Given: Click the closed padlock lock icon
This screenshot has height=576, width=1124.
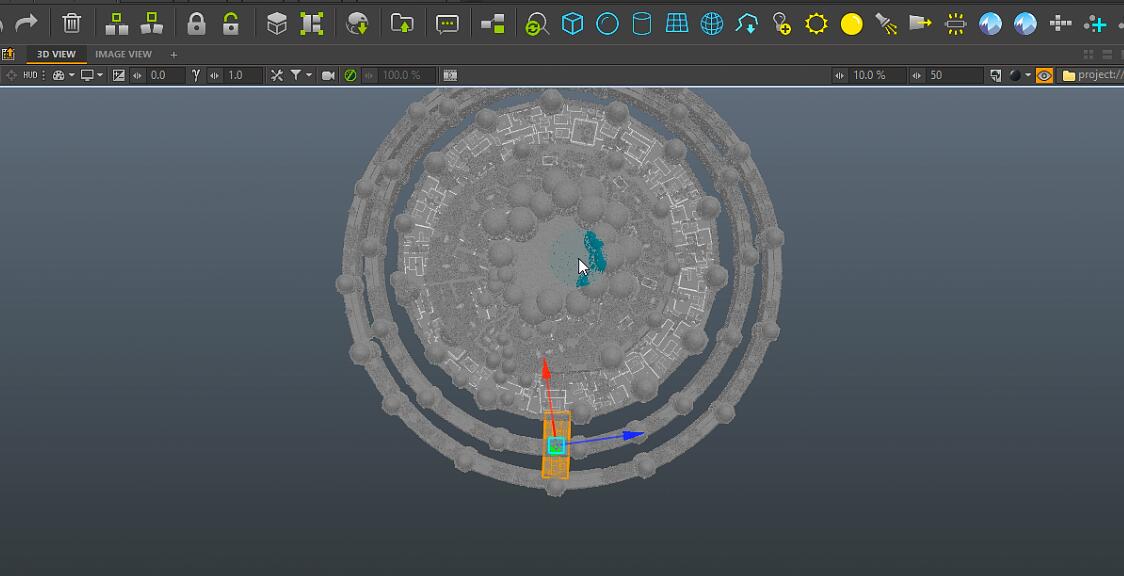Looking at the screenshot, I should [196, 23].
